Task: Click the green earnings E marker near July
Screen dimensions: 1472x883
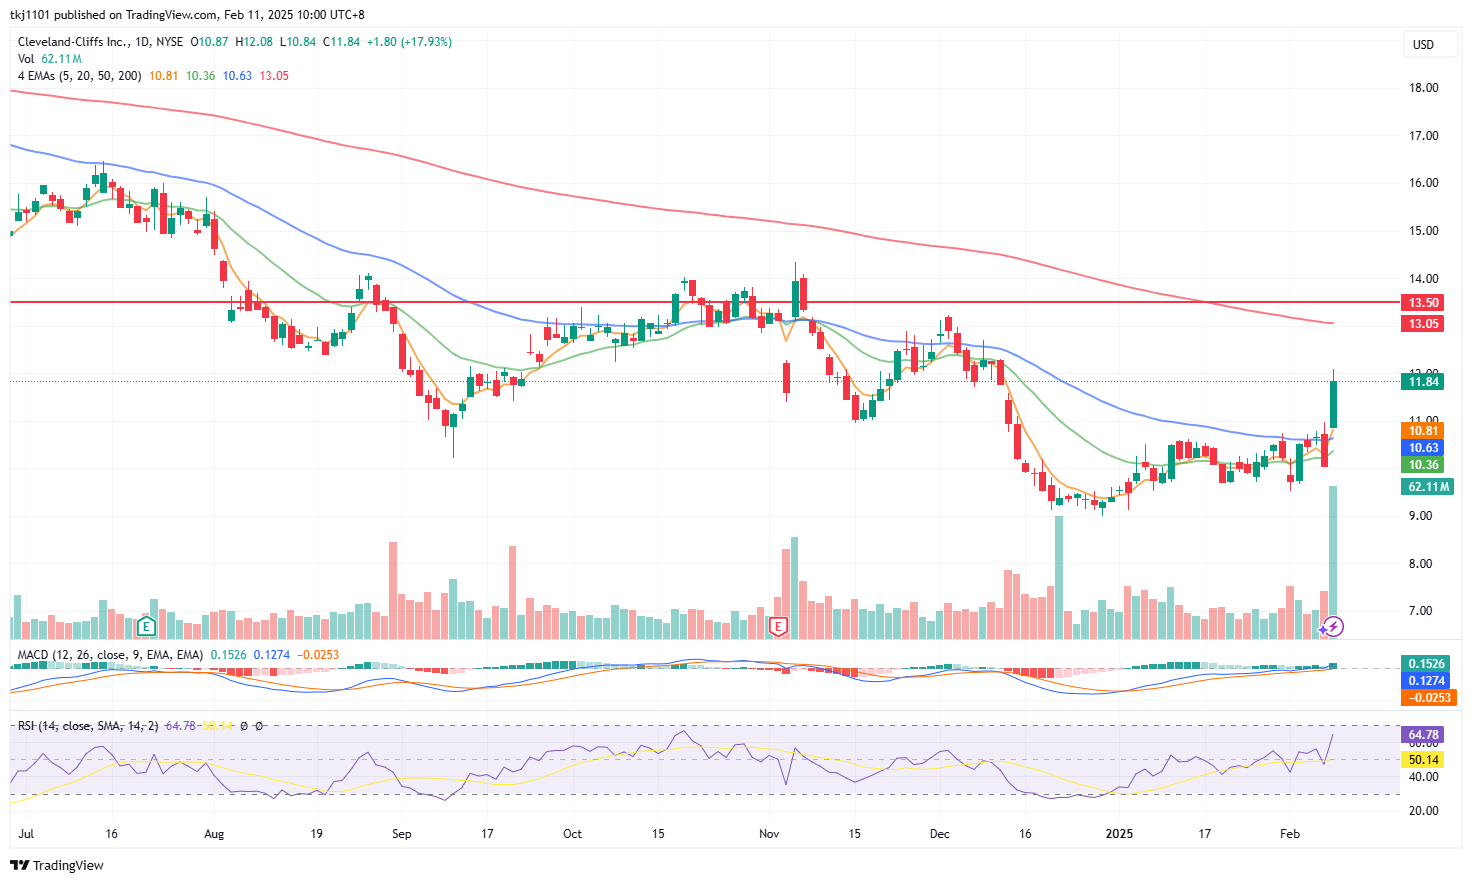Action: tap(146, 627)
